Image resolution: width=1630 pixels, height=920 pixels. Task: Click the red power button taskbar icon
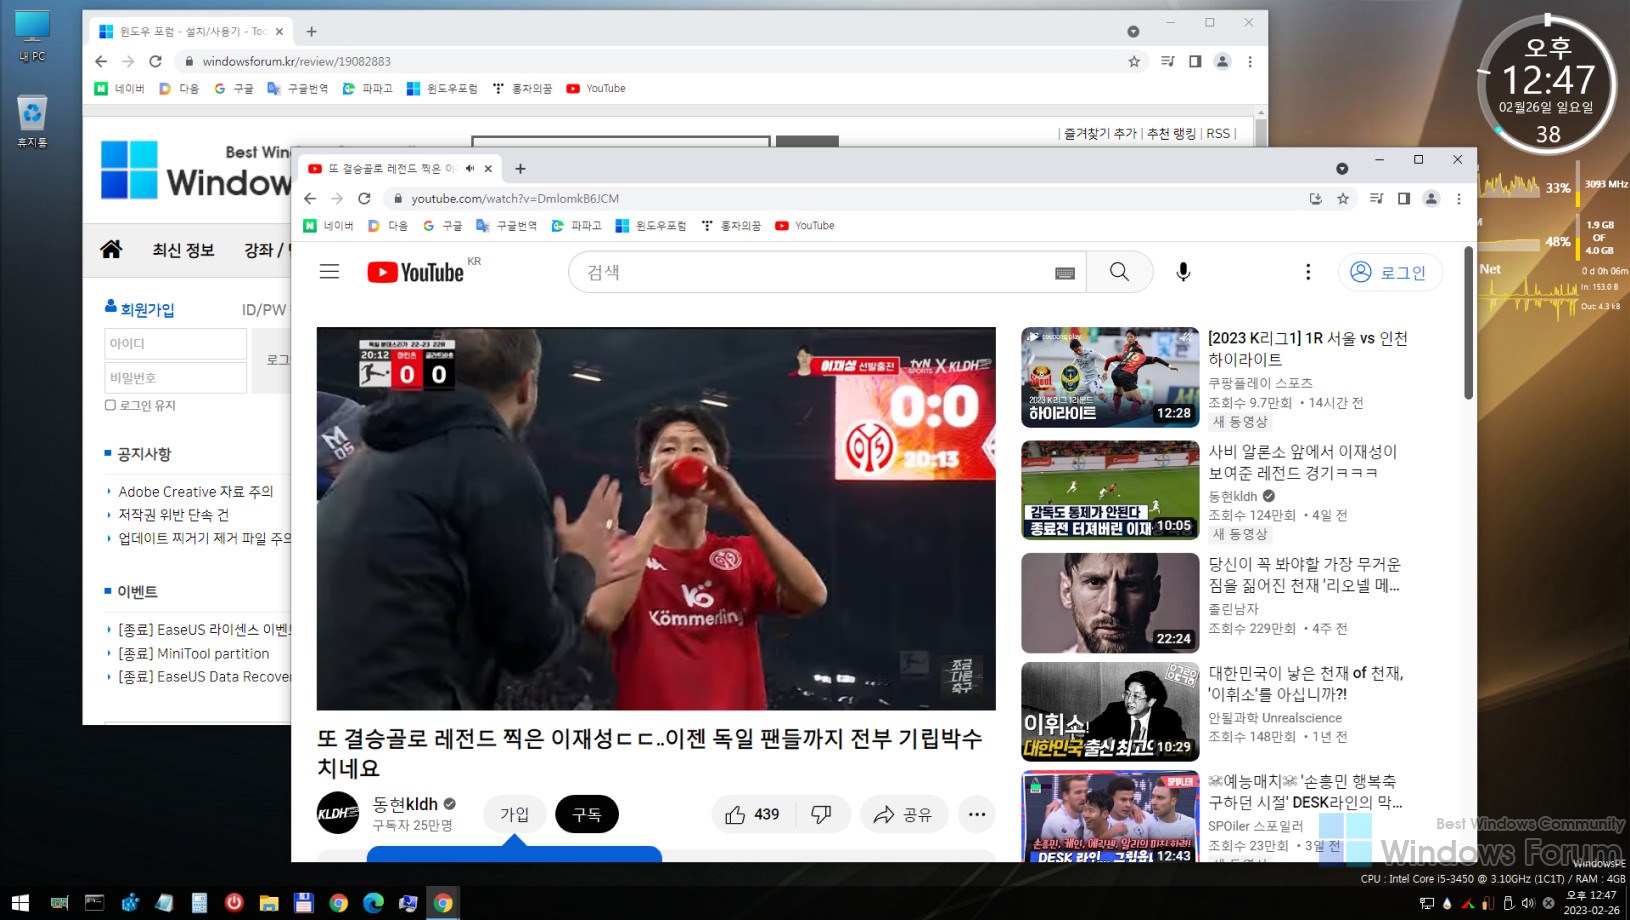point(234,902)
